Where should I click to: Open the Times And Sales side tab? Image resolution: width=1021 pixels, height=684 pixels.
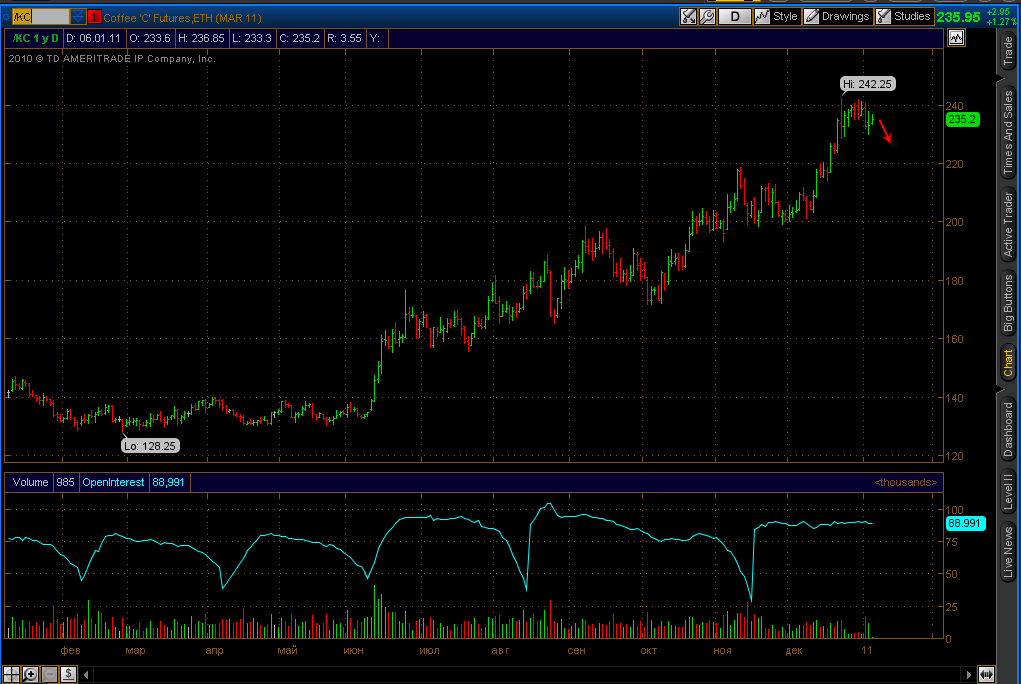click(1008, 133)
